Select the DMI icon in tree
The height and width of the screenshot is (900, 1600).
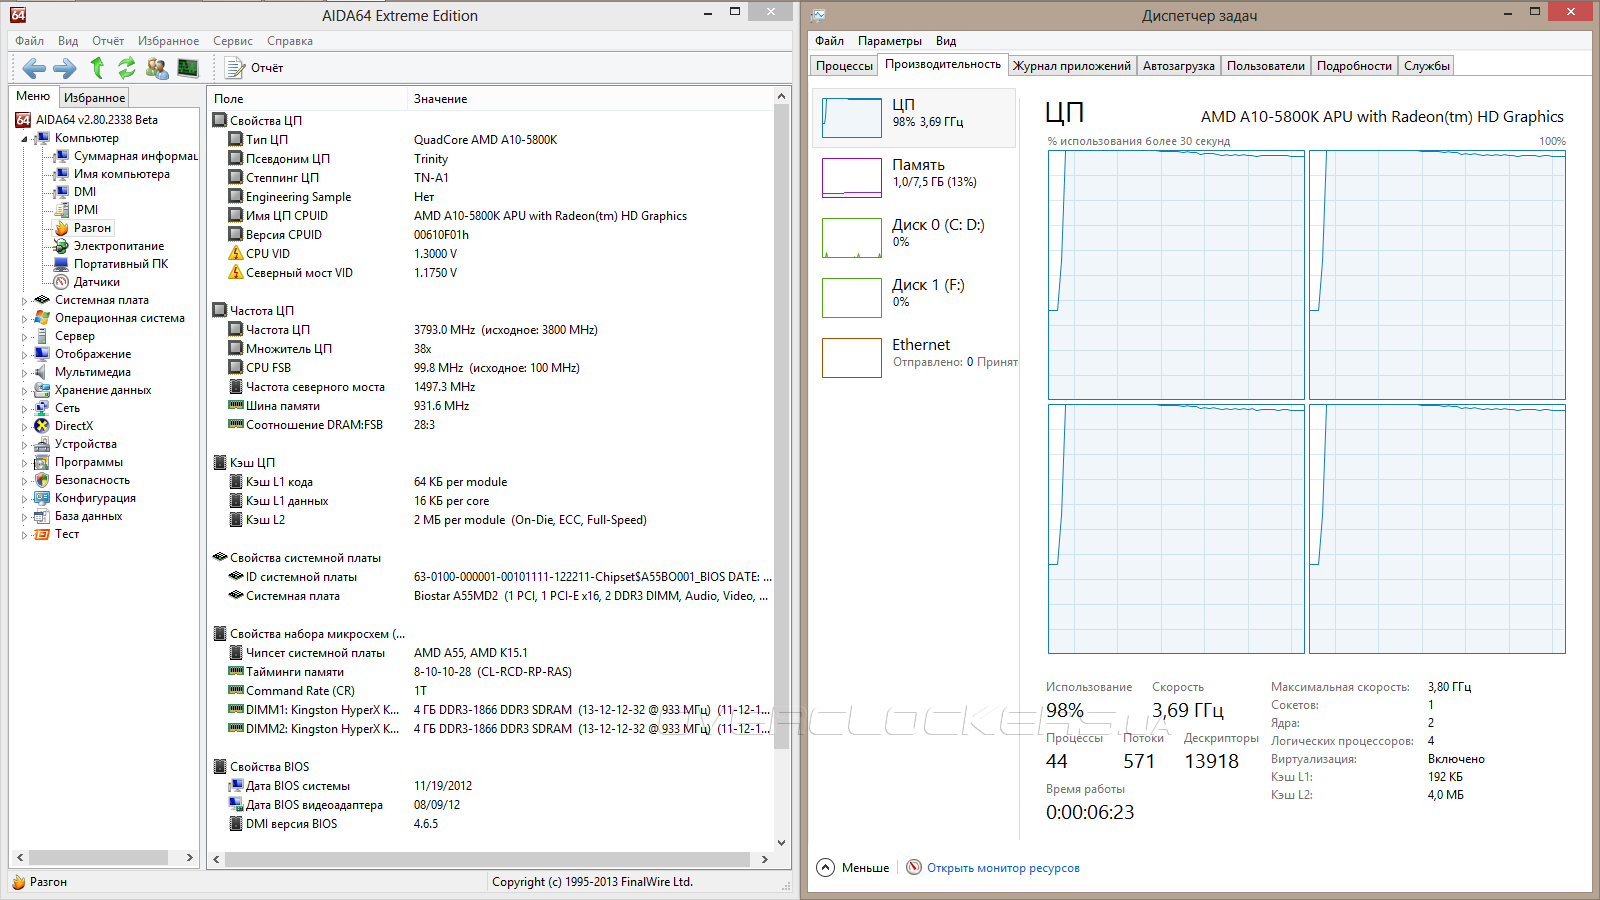(62, 192)
